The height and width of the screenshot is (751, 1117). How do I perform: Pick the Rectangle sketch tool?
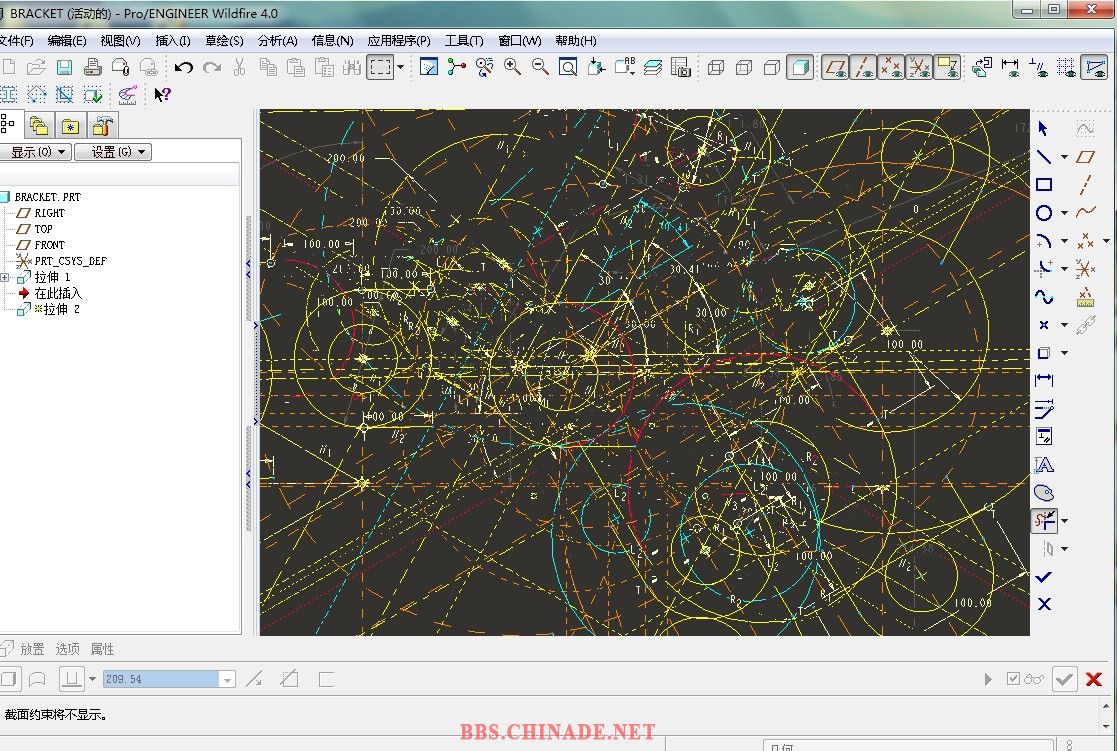pyautogui.click(x=1043, y=185)
